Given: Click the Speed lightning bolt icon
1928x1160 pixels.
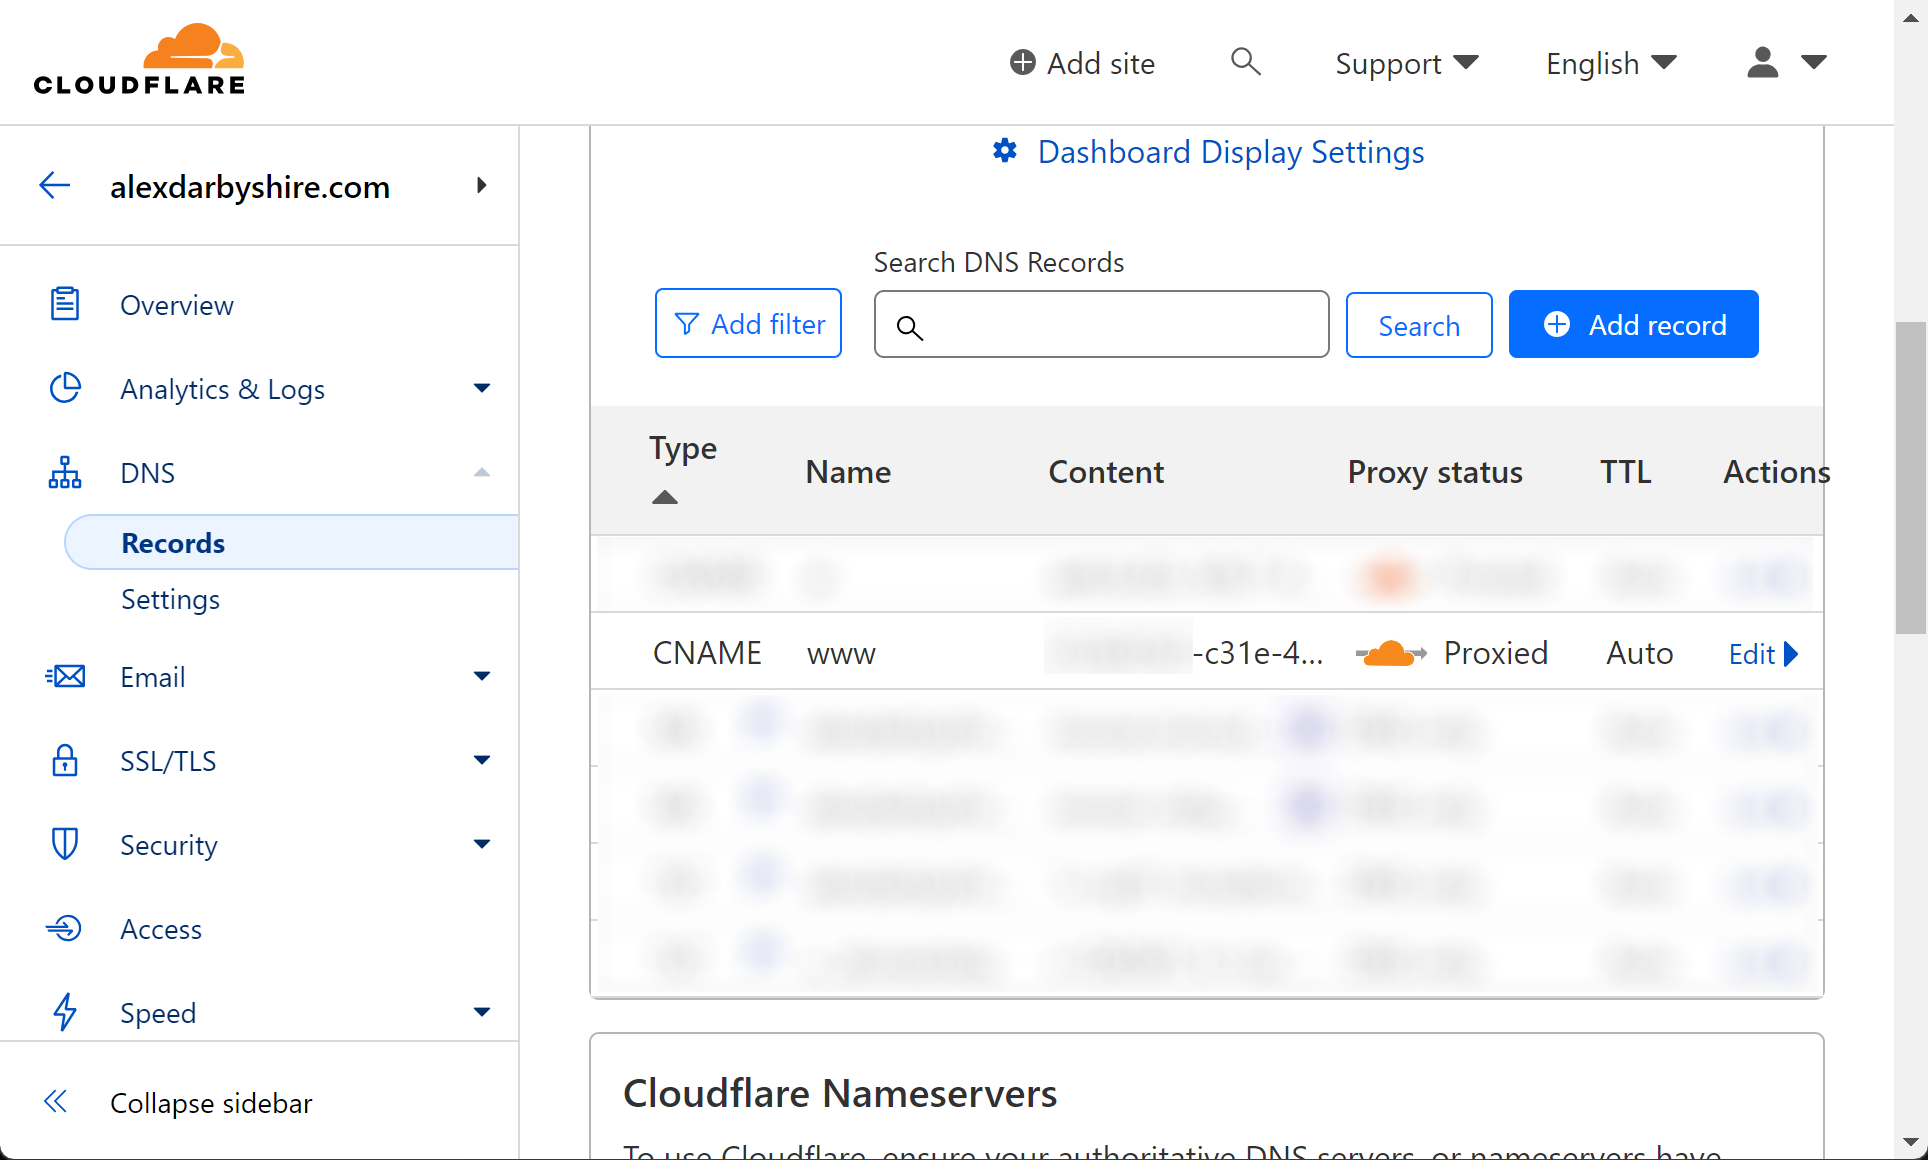Looking at the screenshot, I should click(65, 1012).
